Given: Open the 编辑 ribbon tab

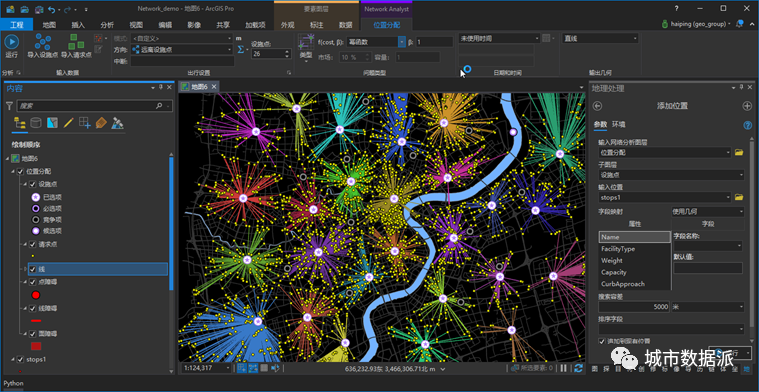Looking at the screenshot, I should tap(165, 25).
